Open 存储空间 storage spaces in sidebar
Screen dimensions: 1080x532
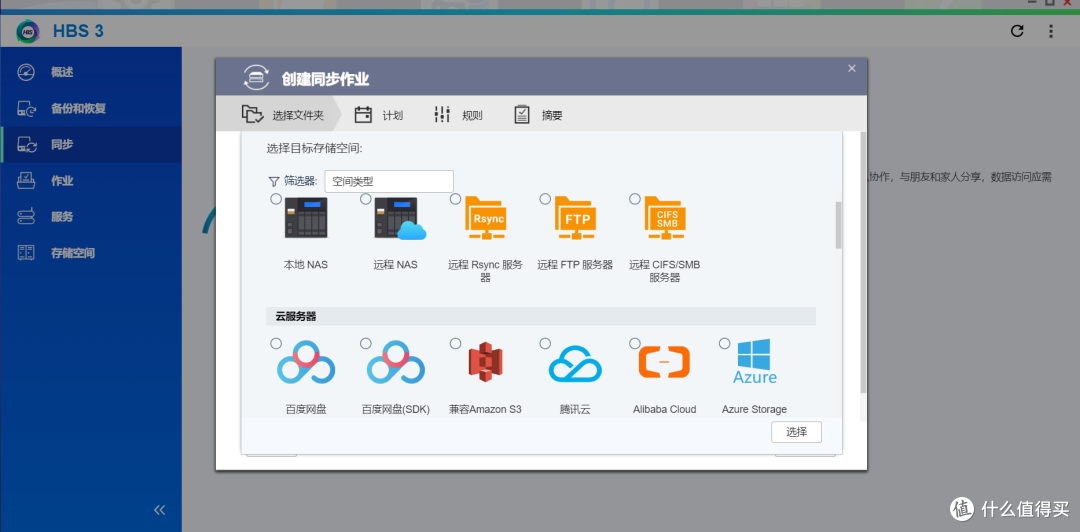(91, 253)
